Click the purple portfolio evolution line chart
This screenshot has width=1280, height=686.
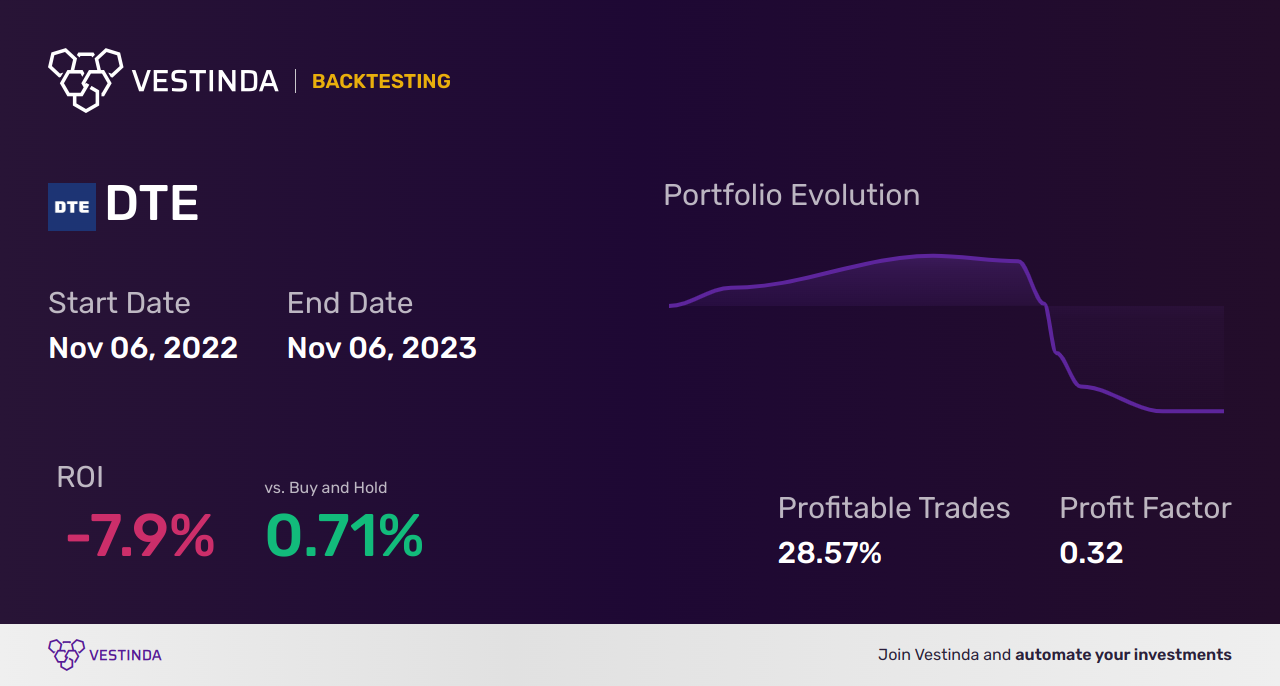(x=946, y=333)
